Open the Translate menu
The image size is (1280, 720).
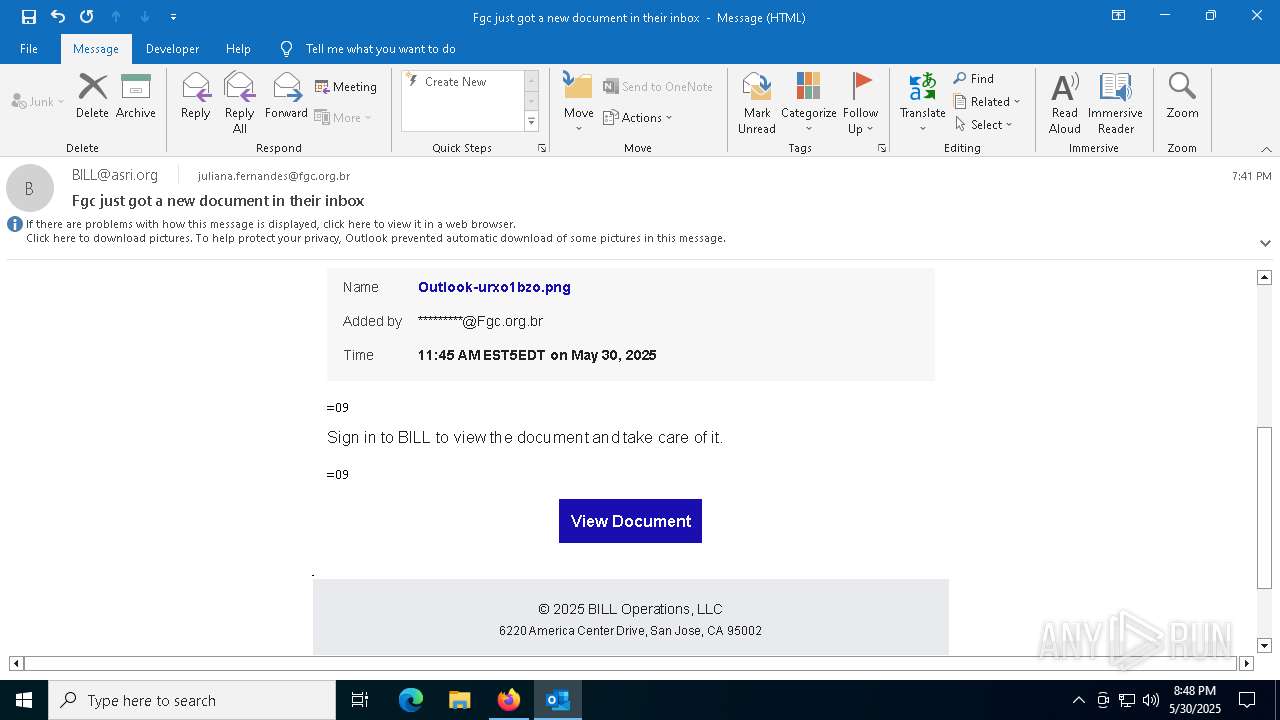click(x=922, y=102)
